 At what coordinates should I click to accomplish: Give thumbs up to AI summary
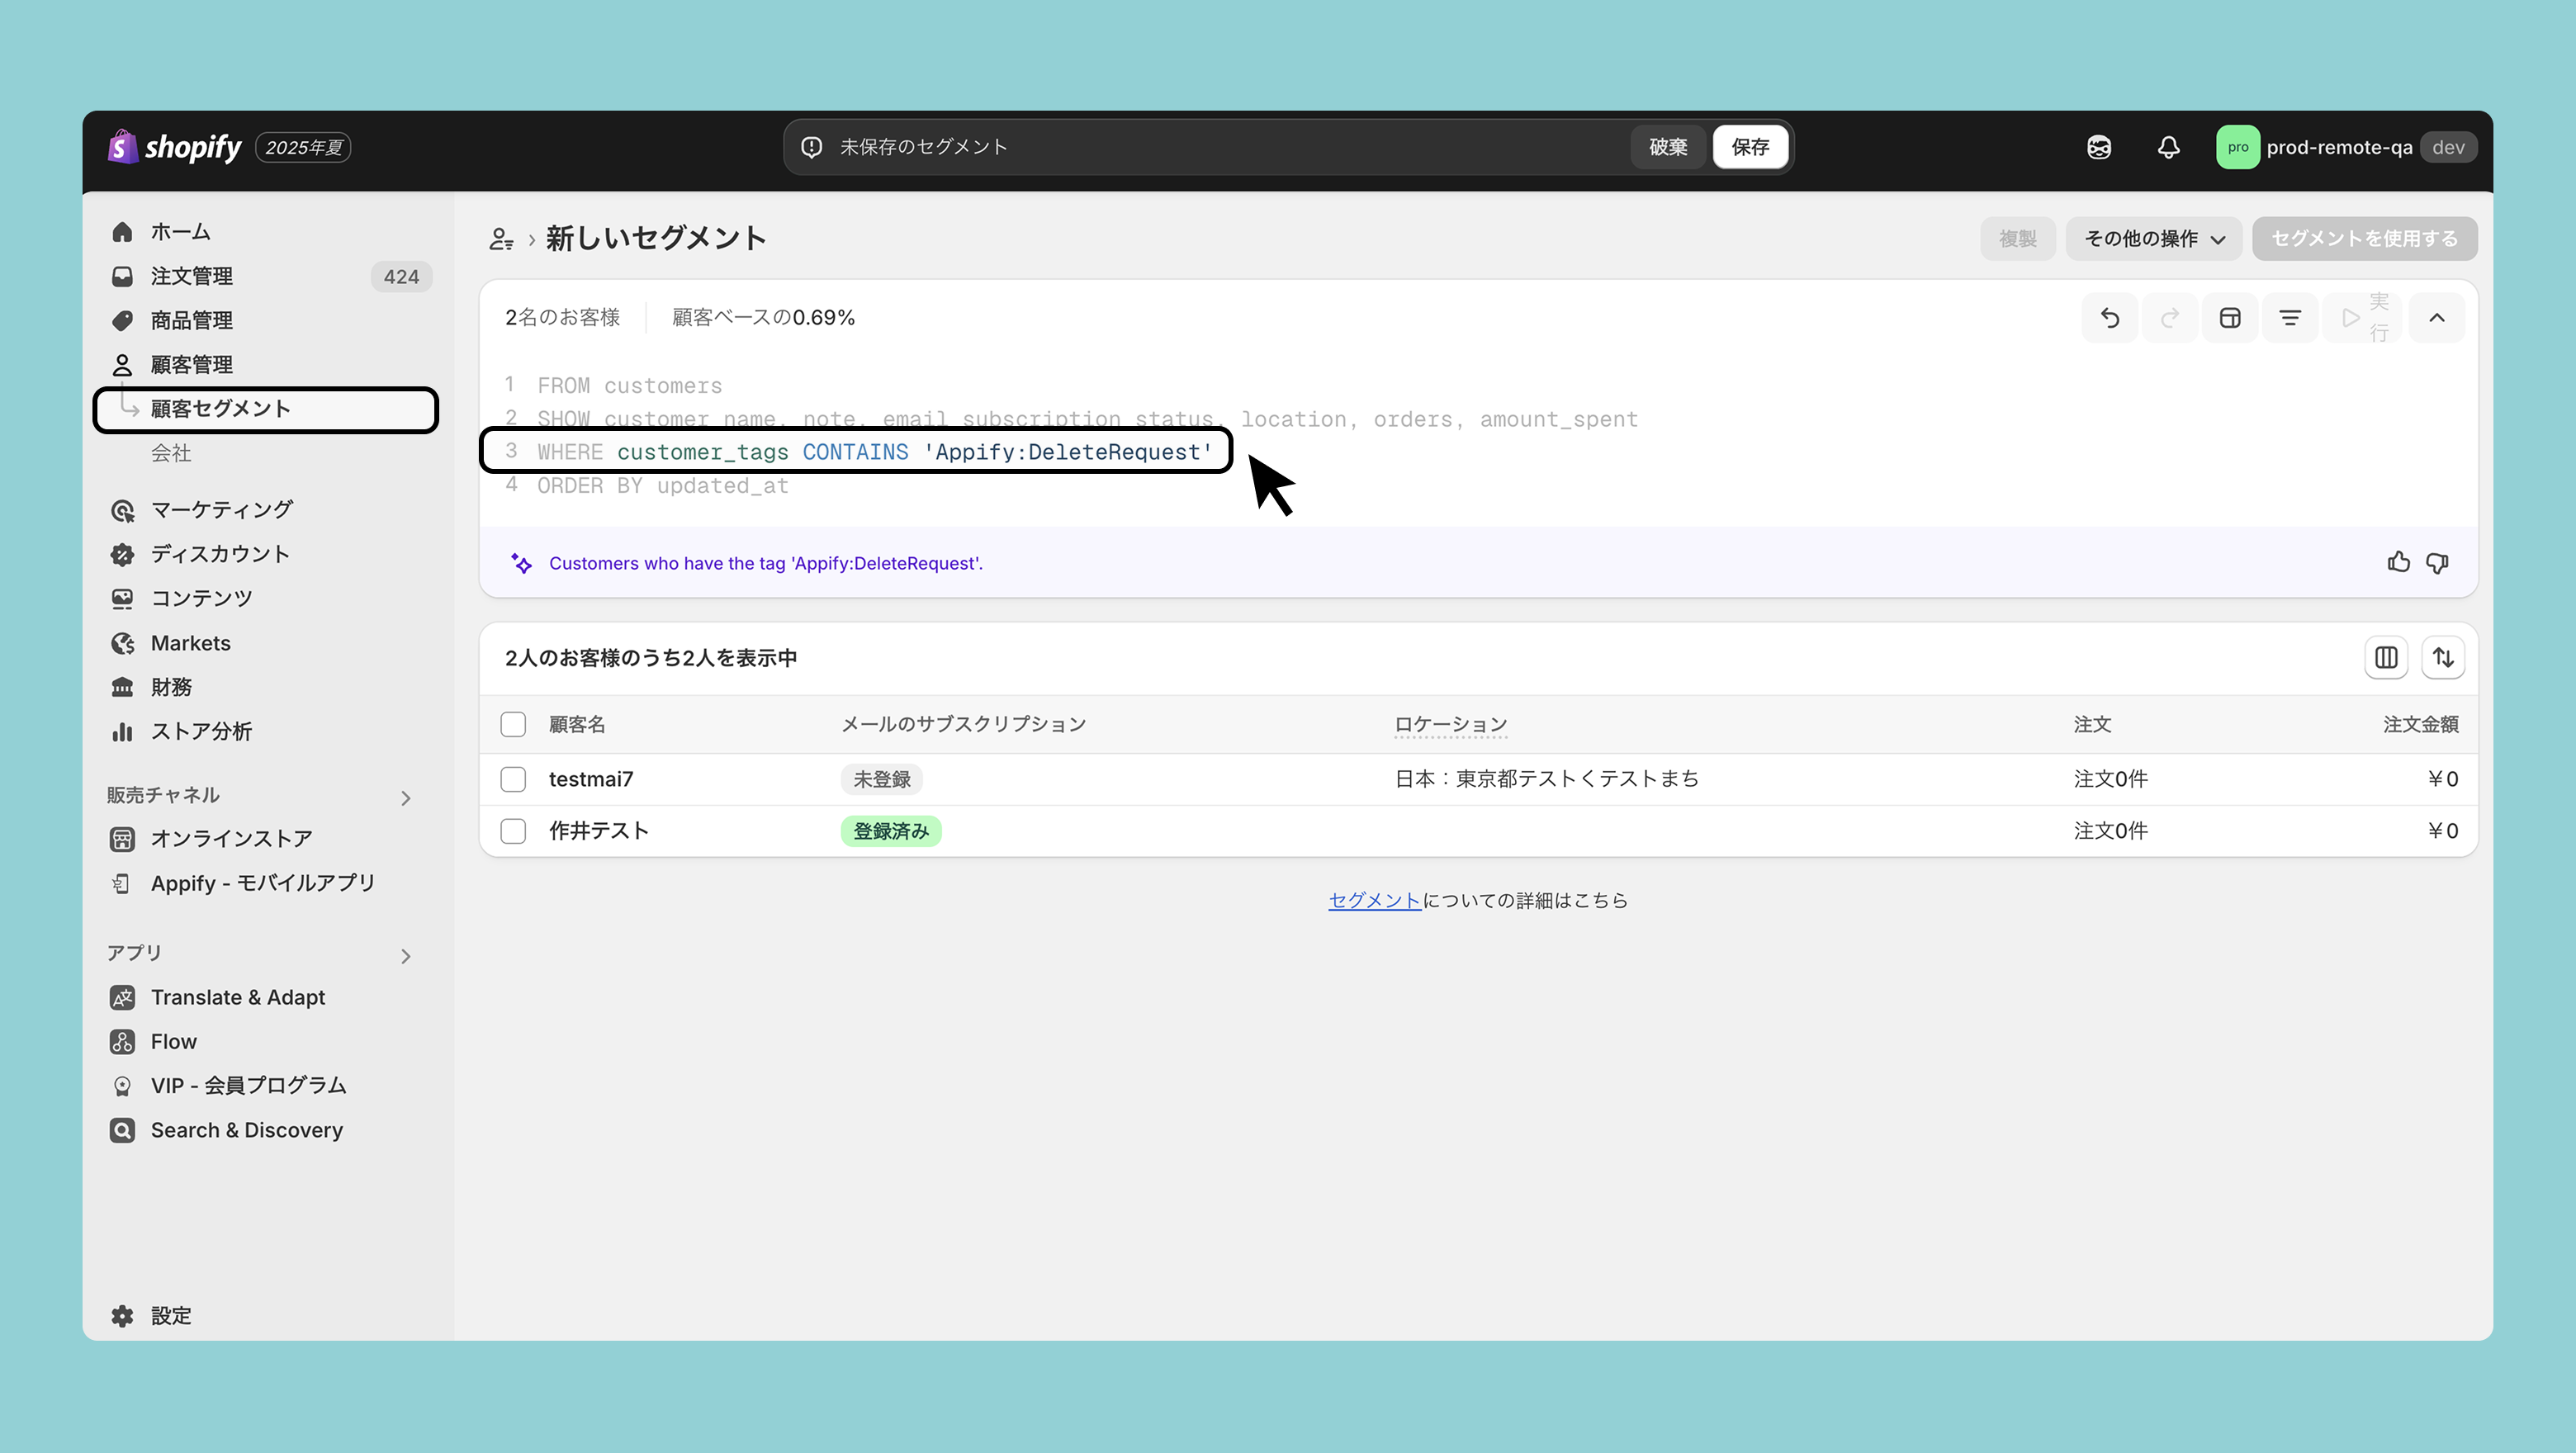[2399, 562]
